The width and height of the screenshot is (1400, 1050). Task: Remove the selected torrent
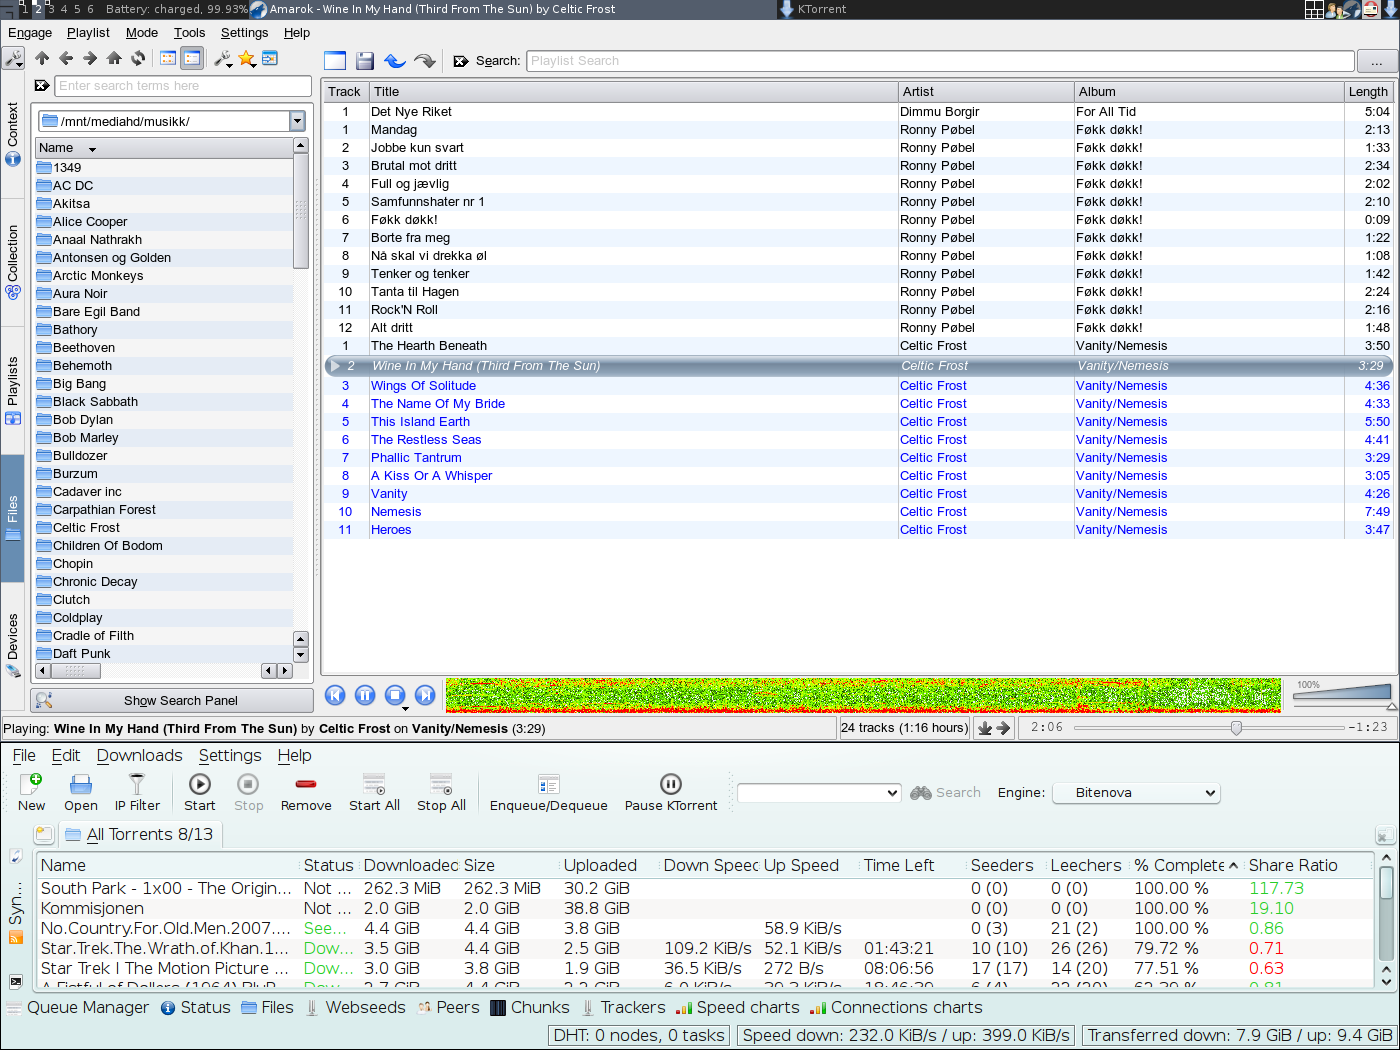tap(306, 793)
